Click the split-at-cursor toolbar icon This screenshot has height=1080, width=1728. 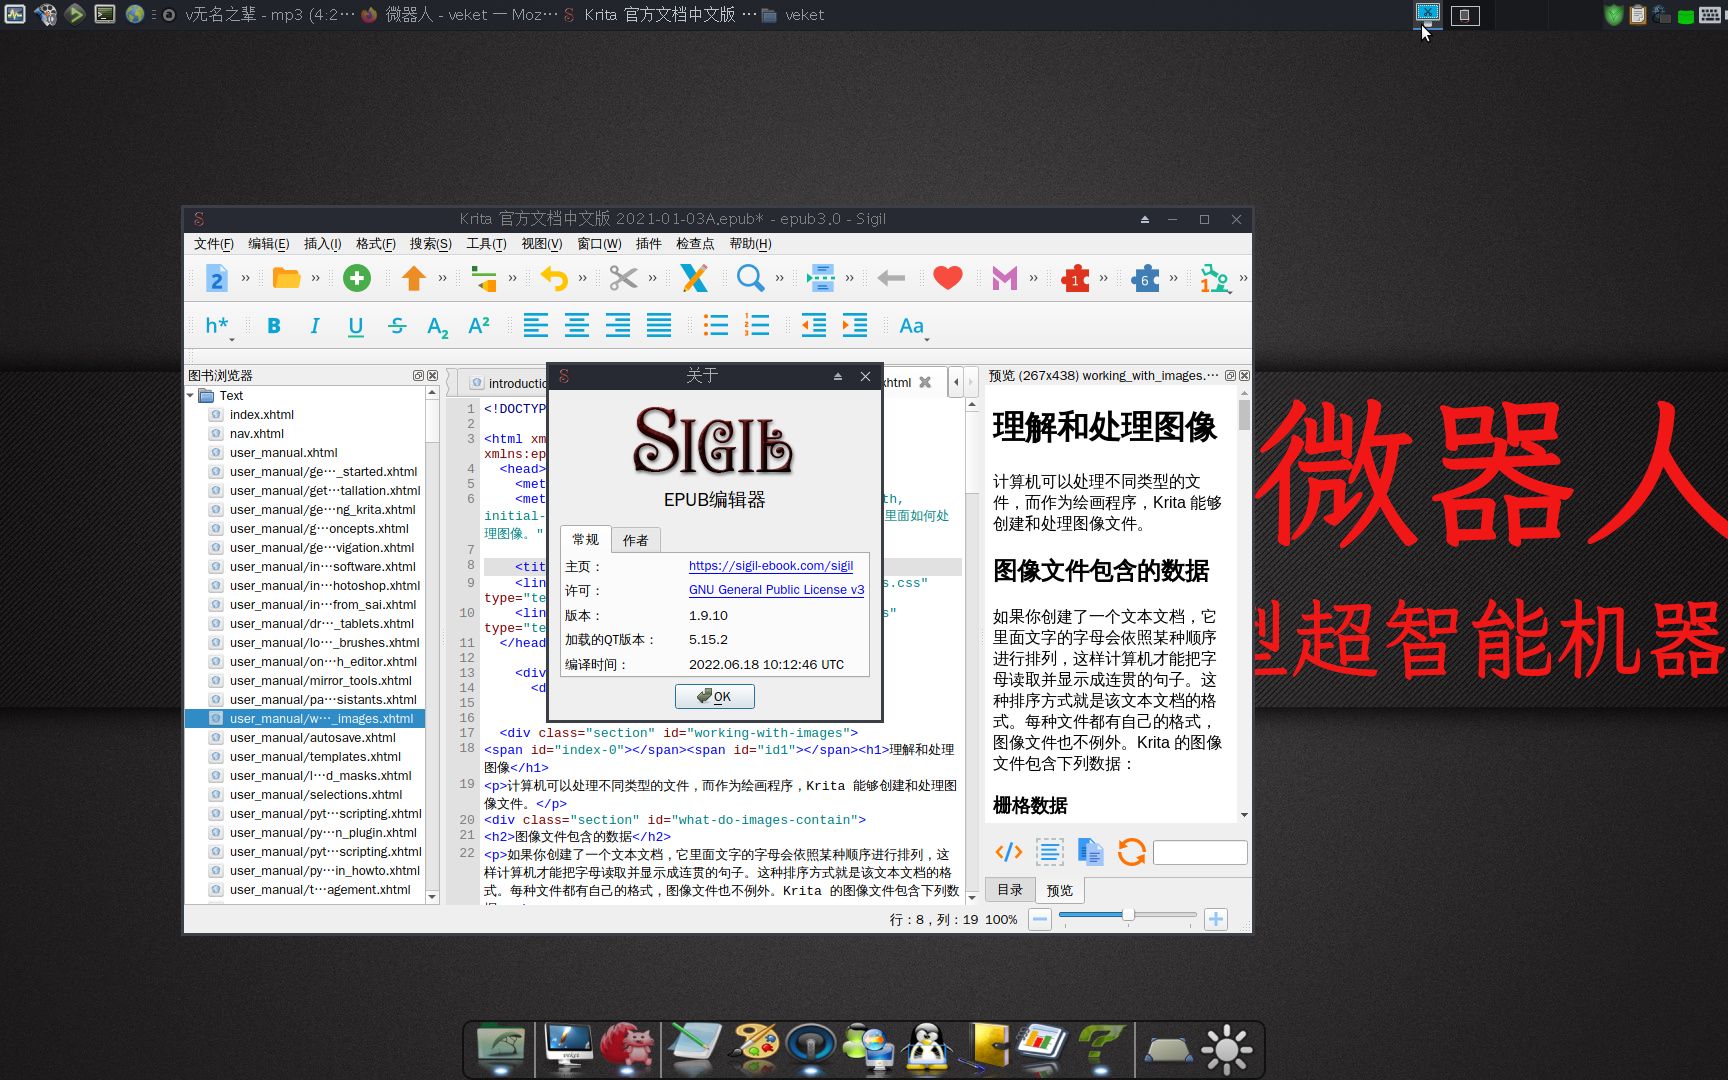[x=821, y=278]
